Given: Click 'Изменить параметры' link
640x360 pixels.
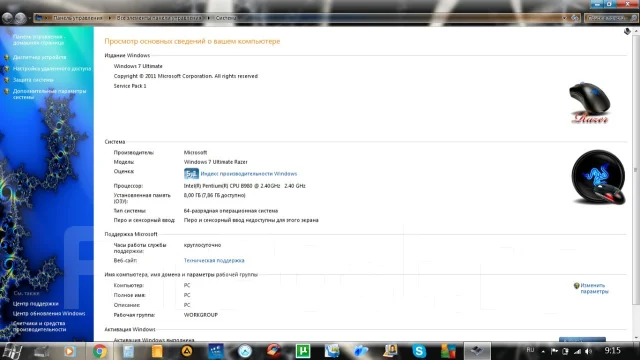Looking at the screenshot, I should 594,288.
